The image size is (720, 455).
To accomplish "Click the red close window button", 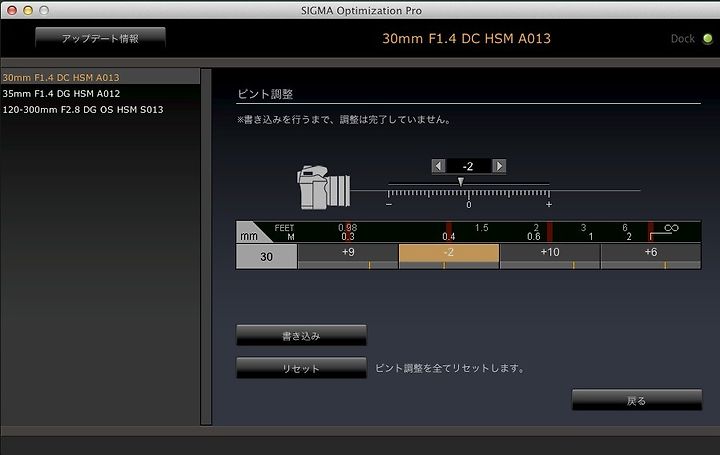I will pos(12,10).
